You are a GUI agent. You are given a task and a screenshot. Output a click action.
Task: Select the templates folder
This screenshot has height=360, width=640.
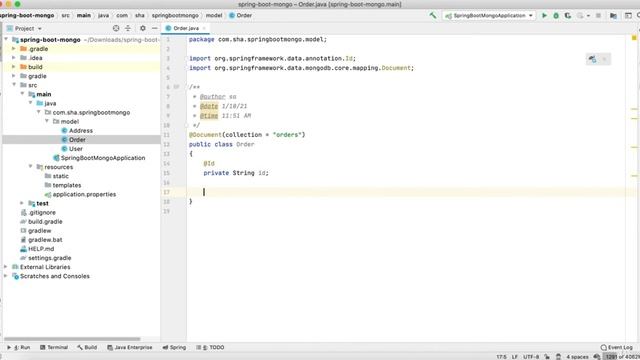coord(63,185)
